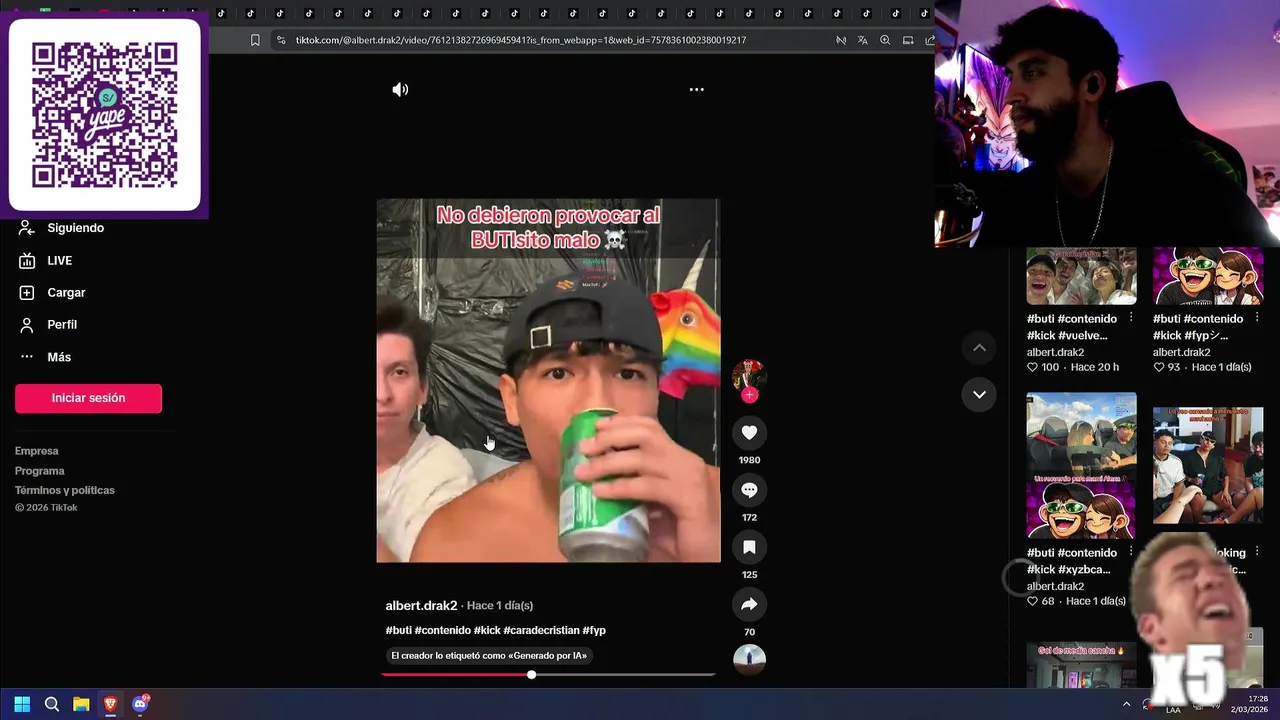The width and height of the screenshot is (1280, 720).
Task: Mute the TikTok video sound
Action: click(400, 89)
